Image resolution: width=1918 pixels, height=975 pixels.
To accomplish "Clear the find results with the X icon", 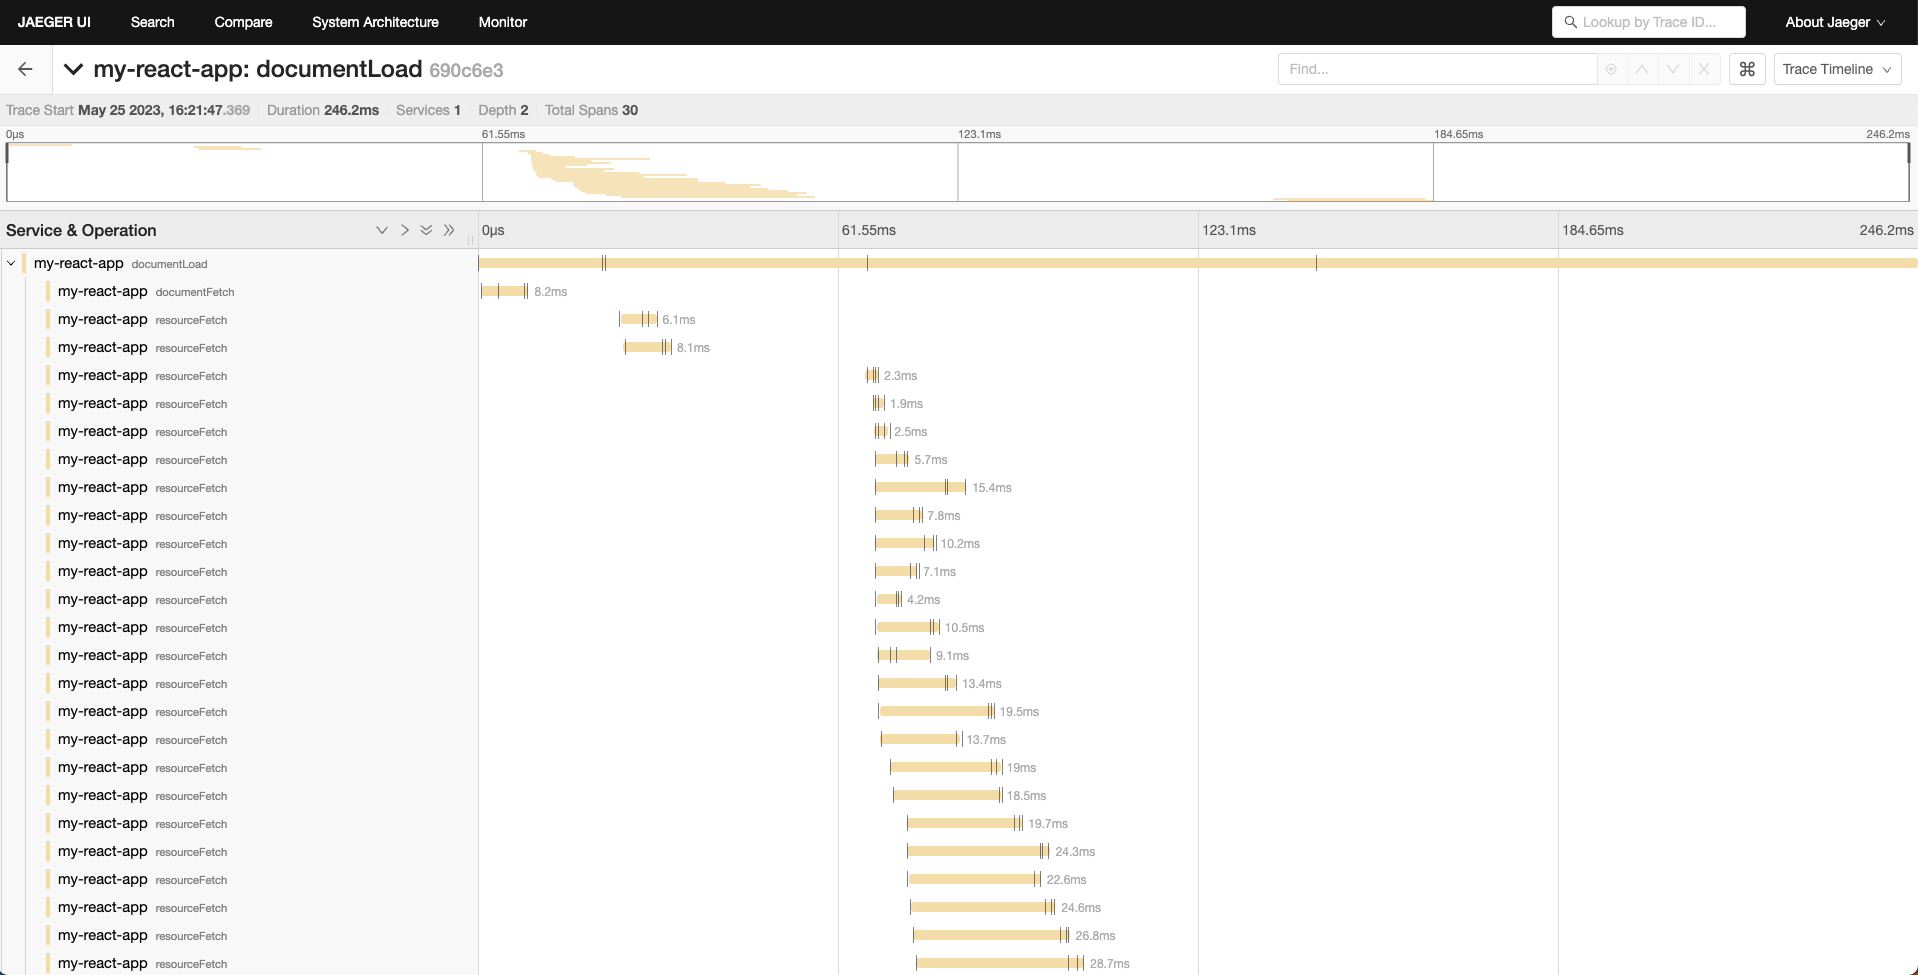I will pyautogui.click(x=1703, y=69).
